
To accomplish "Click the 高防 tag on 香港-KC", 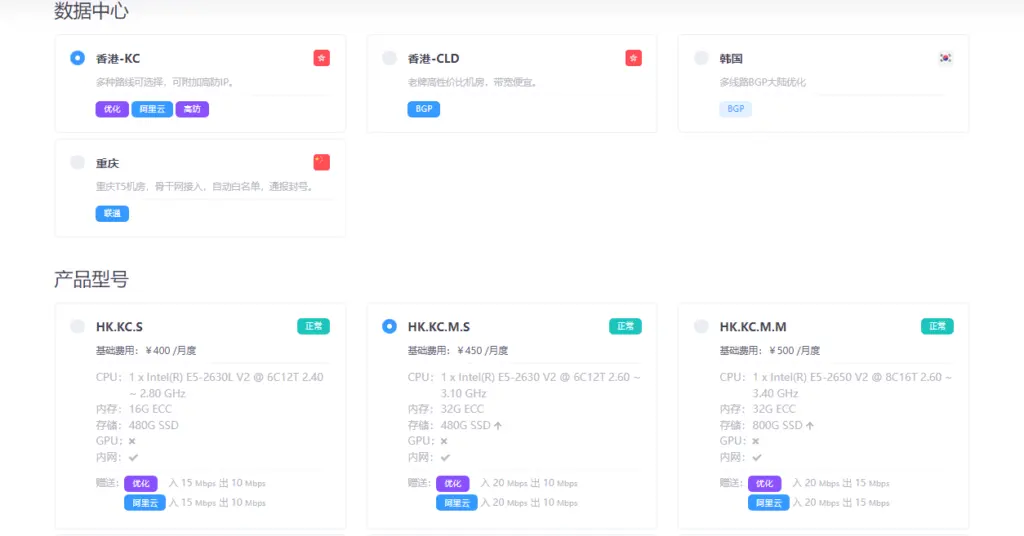I will [x=192, y=109].
